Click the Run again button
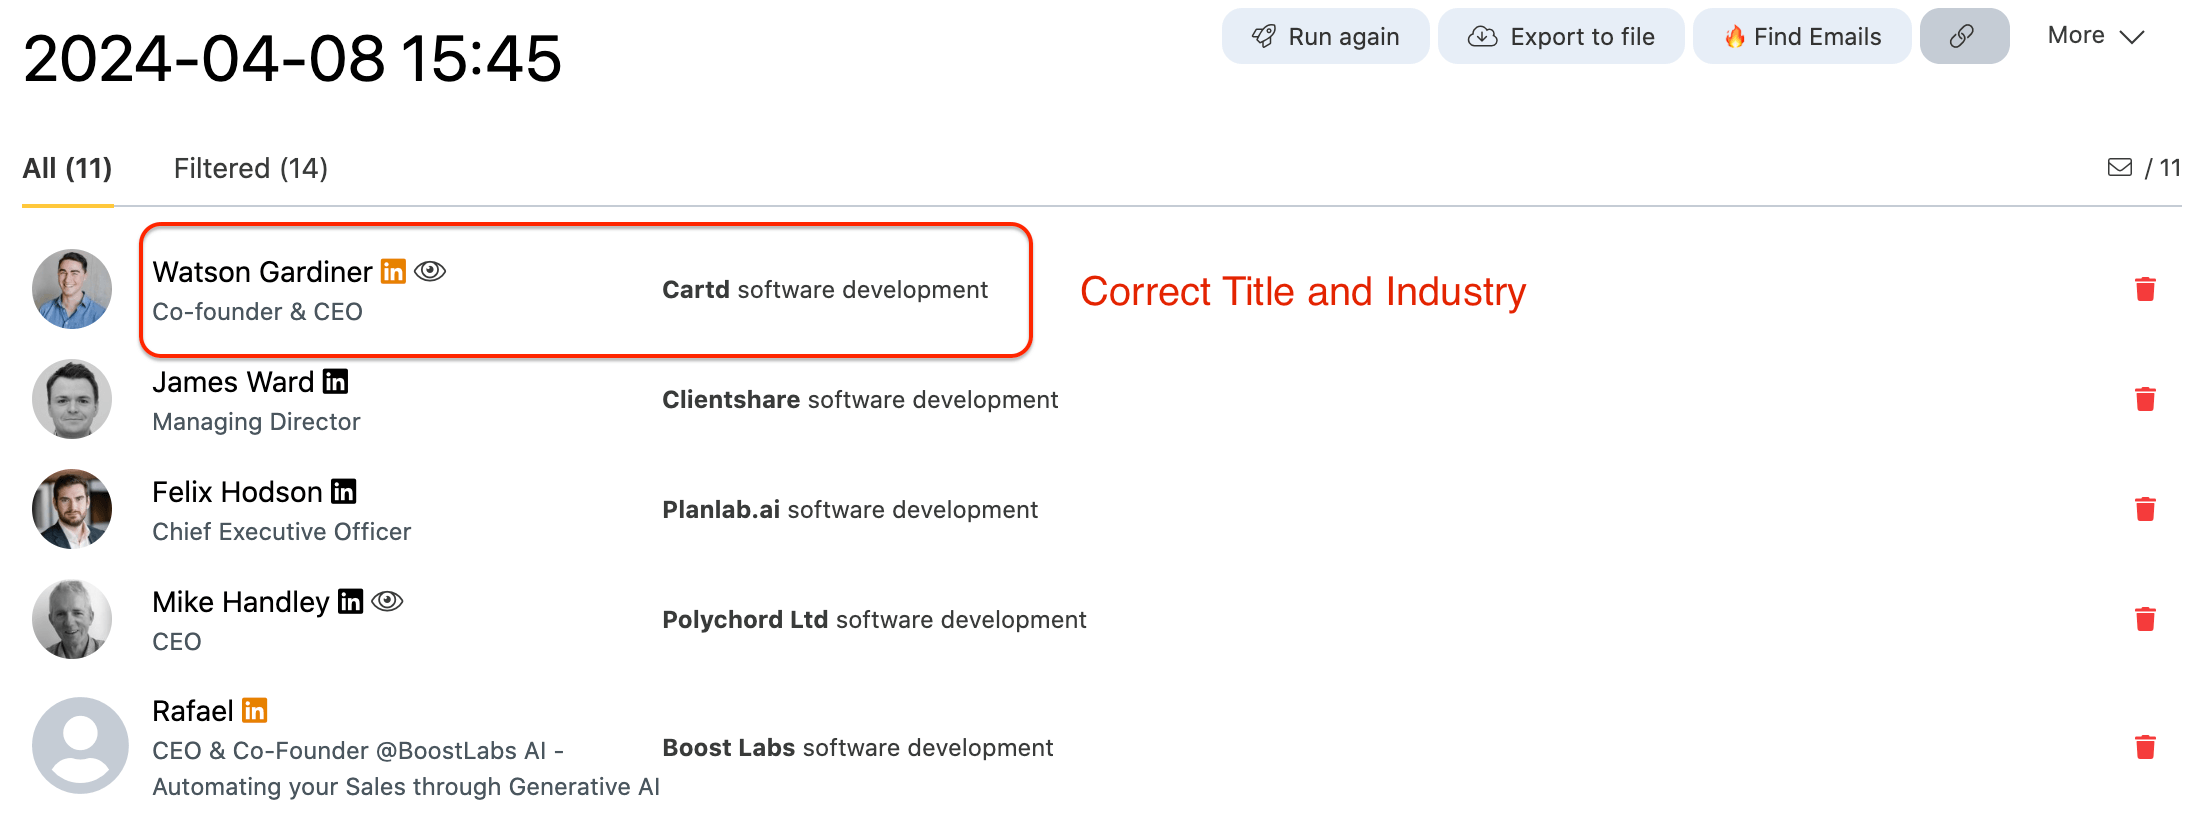Screen dimensions: 2210x824 coord(1325,37)
